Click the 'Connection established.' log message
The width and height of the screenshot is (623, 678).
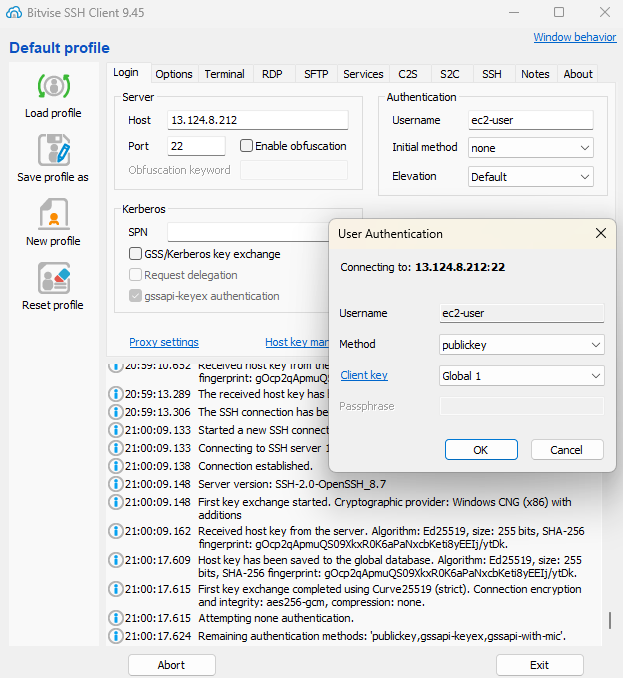(x=256, y=466)
